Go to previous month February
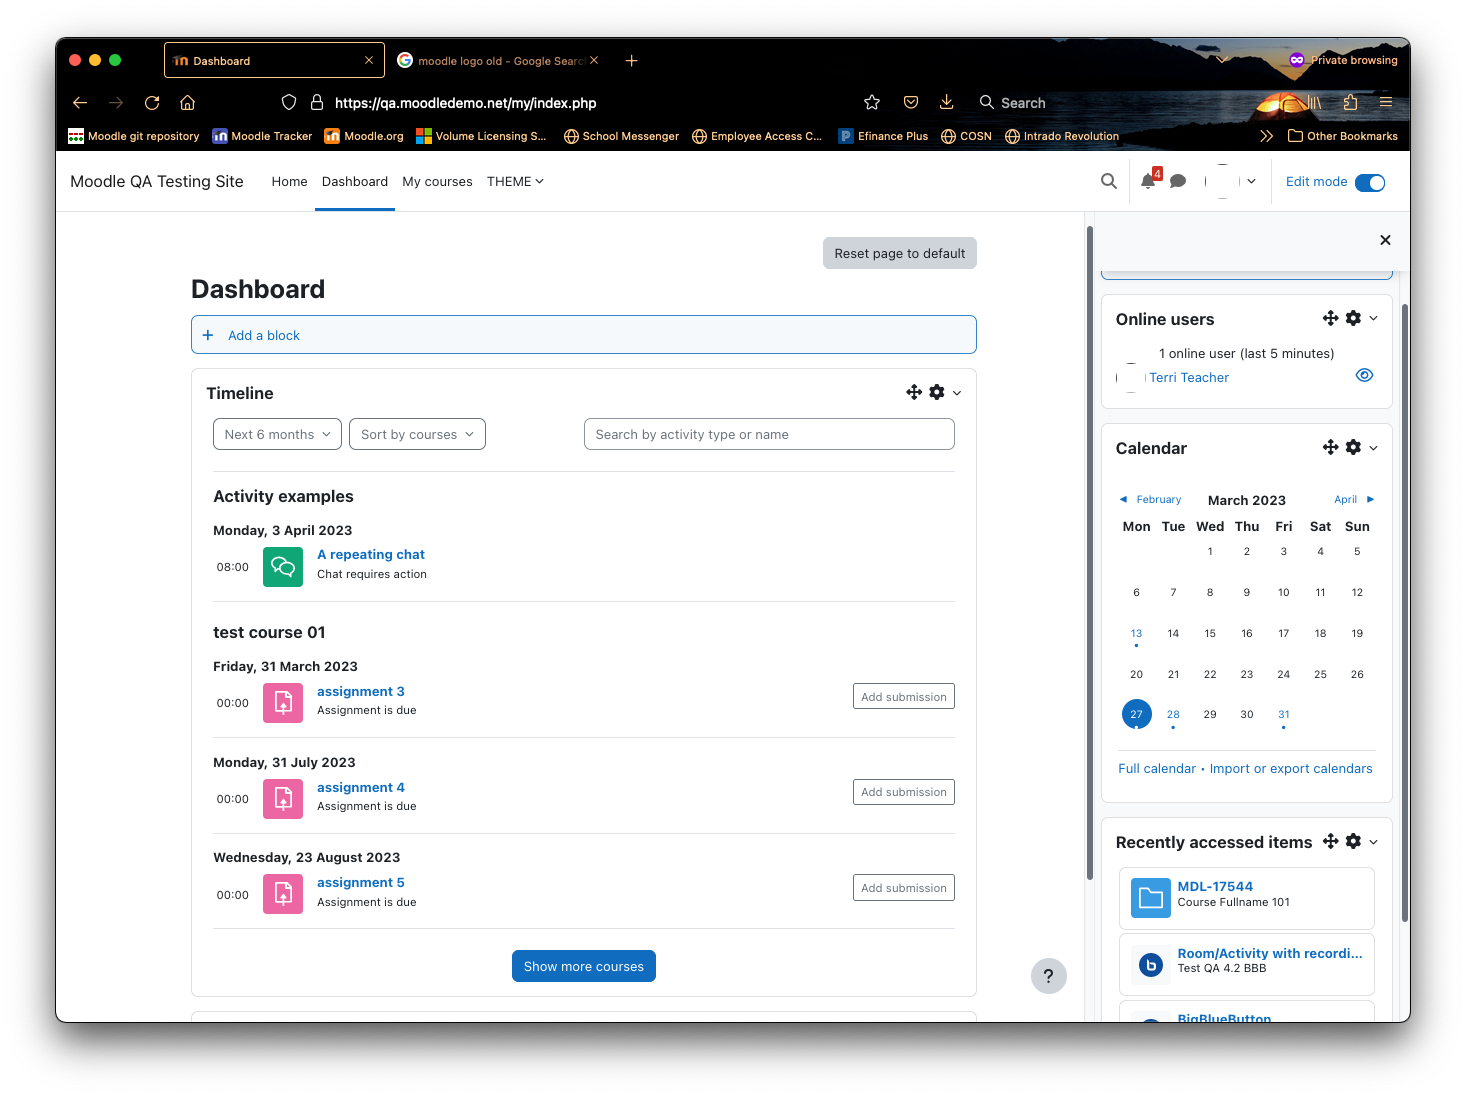1466x1096 pixels. (x=1150, y=499)
